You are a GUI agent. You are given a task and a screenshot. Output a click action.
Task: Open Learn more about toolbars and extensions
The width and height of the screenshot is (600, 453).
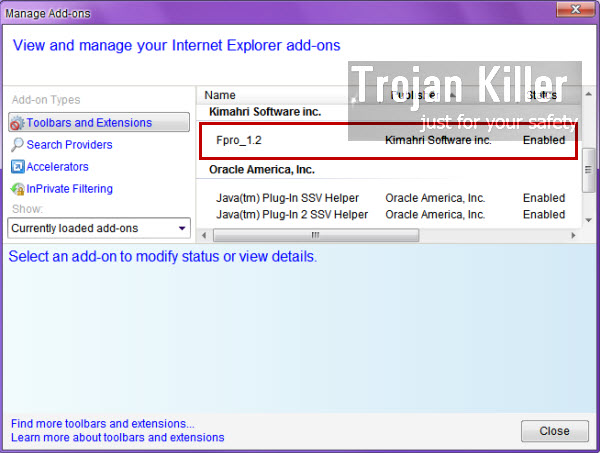coord(117,438)
